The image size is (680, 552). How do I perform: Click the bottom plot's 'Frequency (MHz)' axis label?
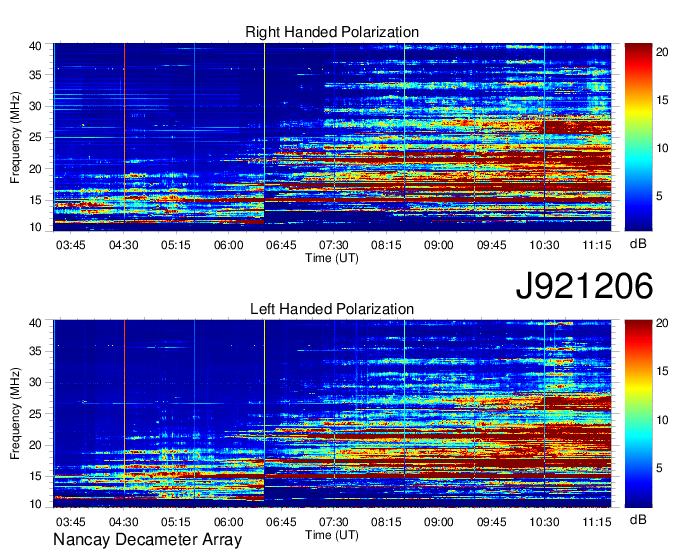(x=15, y=414)
